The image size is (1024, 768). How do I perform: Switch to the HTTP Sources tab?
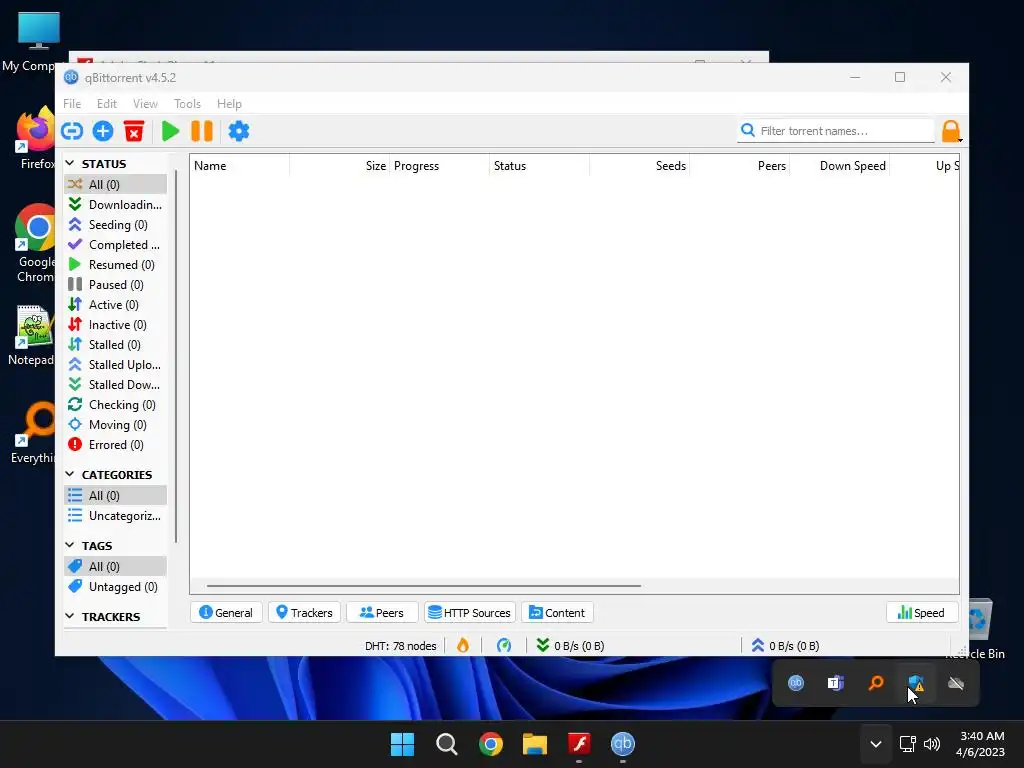pos(470,613)
